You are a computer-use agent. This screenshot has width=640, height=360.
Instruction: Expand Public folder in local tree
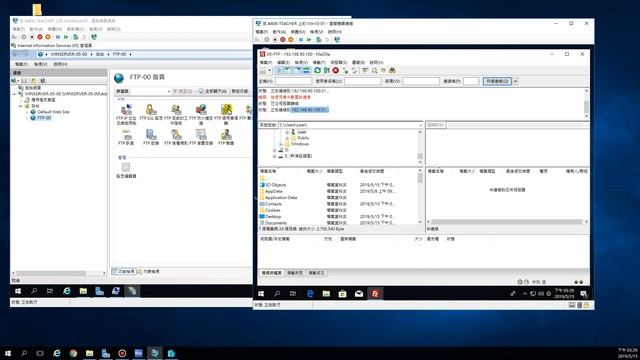(x=287, y=138)
